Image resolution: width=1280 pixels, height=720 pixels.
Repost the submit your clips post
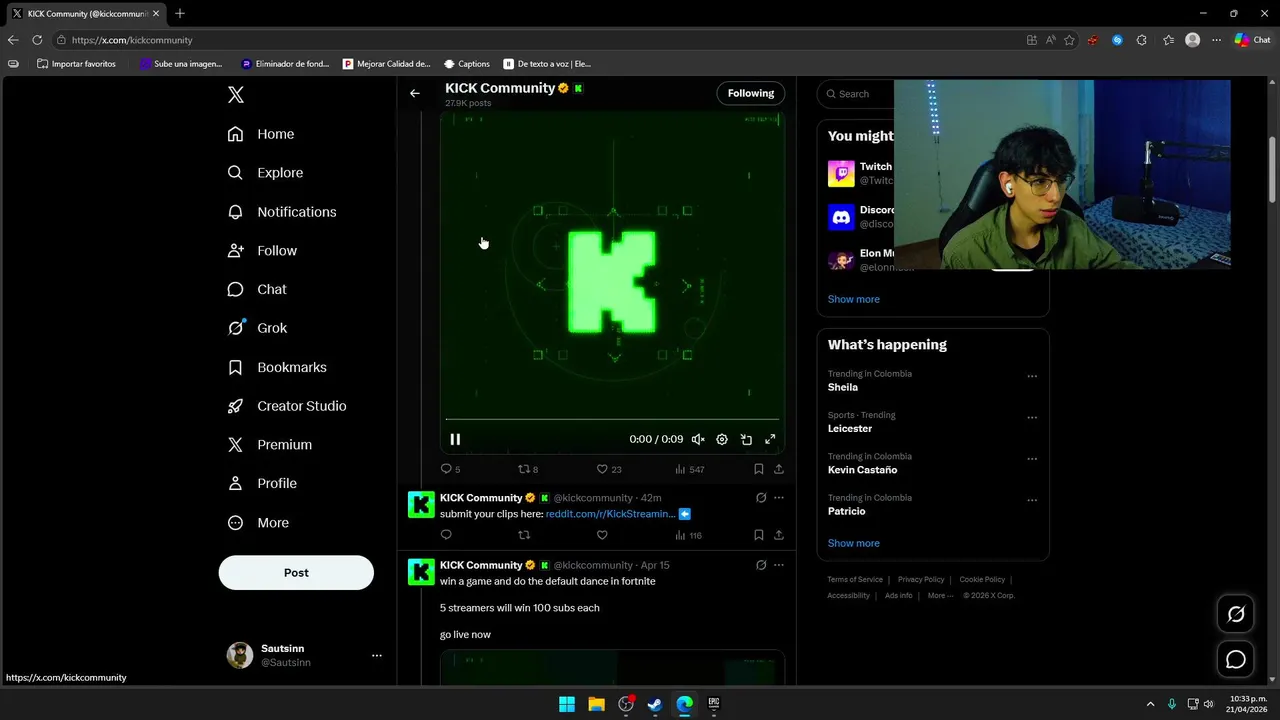[524, 535]
